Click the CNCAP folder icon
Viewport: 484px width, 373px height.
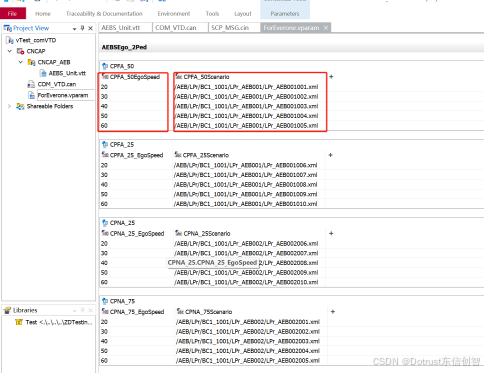point(20,51)
